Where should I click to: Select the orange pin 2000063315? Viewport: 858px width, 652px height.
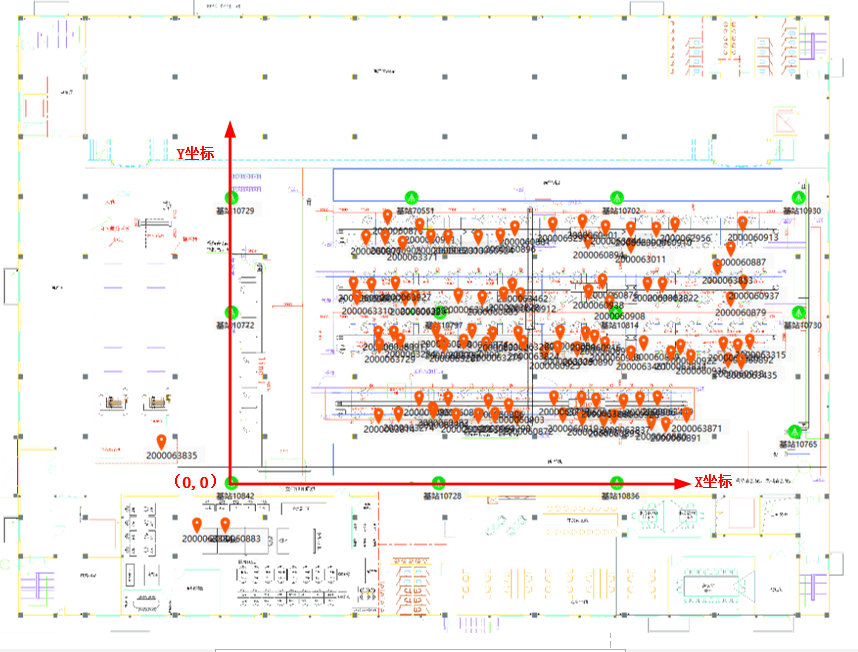coord(750,341)
